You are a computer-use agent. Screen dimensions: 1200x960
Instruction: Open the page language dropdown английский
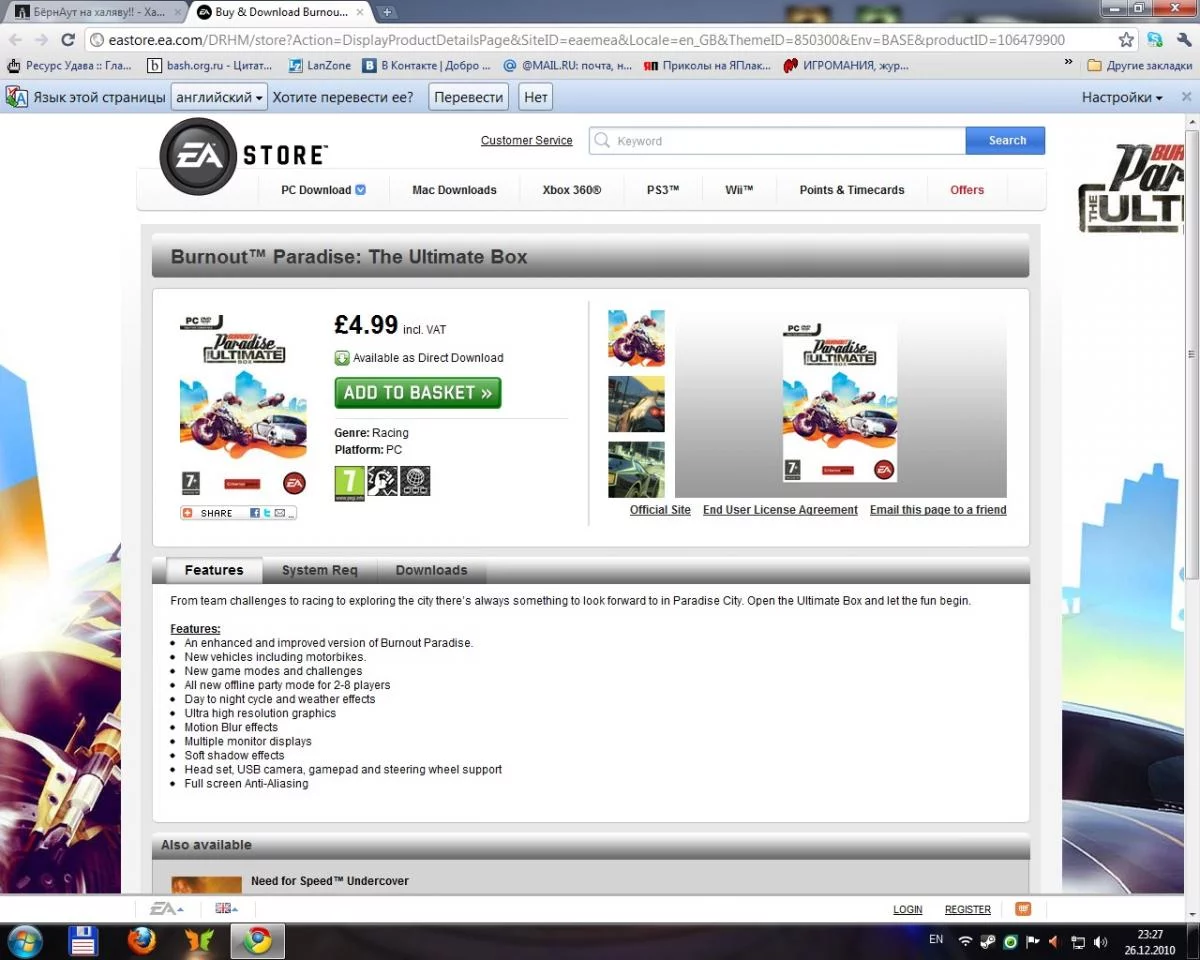coord(219,97)
